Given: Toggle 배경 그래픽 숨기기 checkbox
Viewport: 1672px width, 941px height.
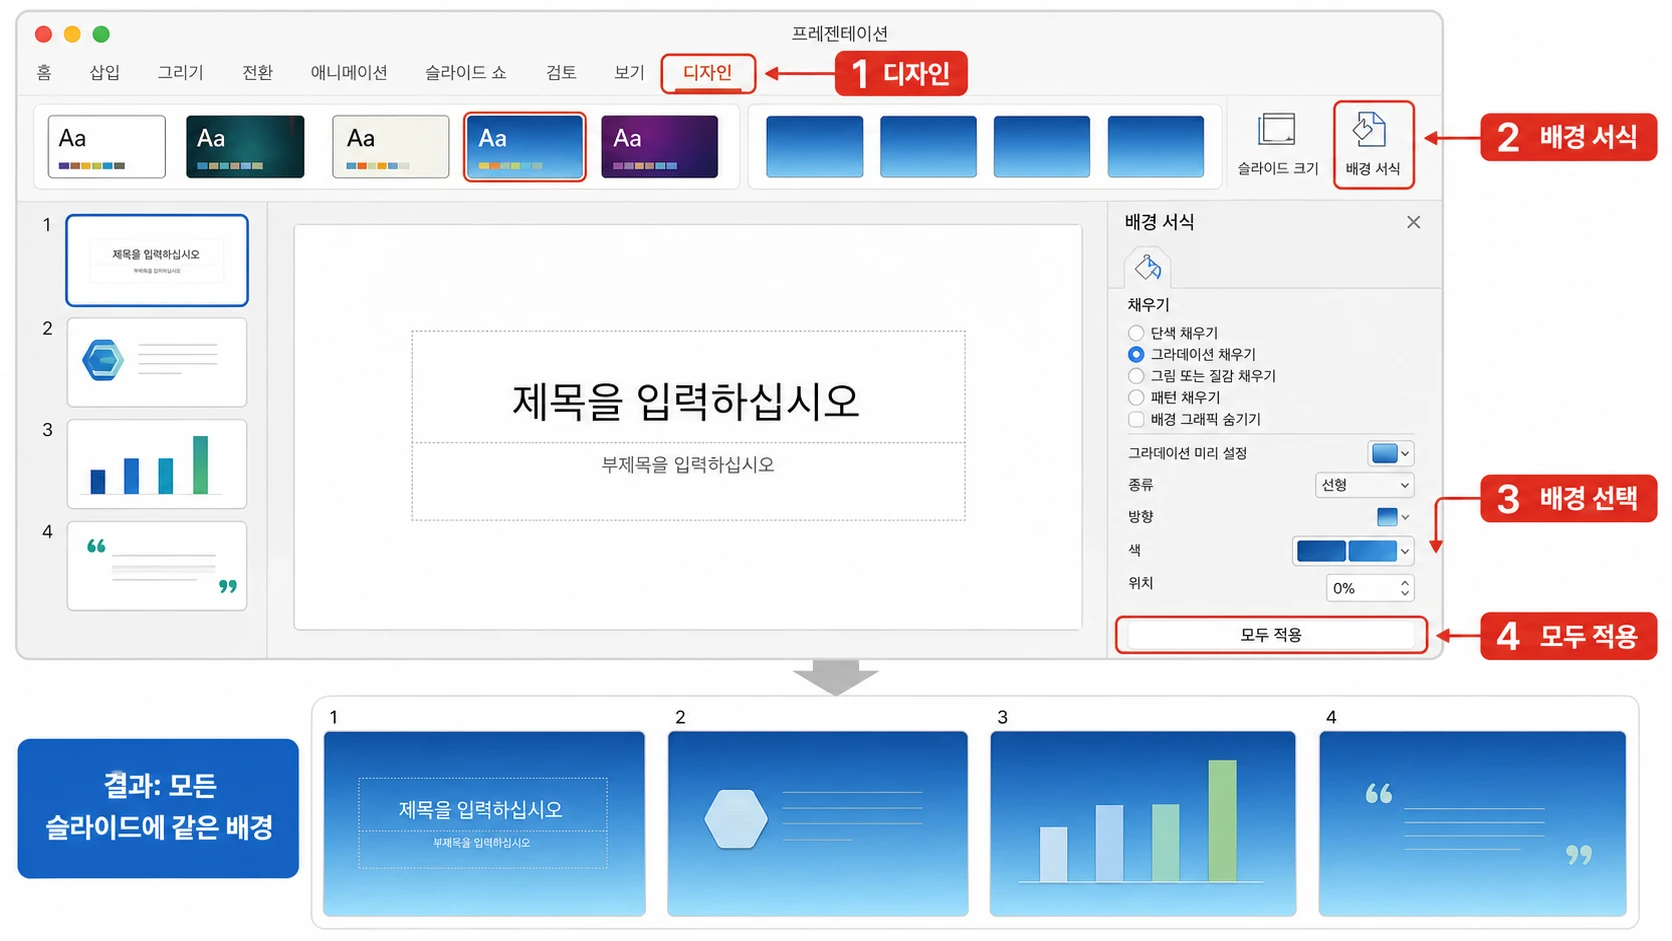Looking at the screenshot, I should click(x=1136, y=419).
